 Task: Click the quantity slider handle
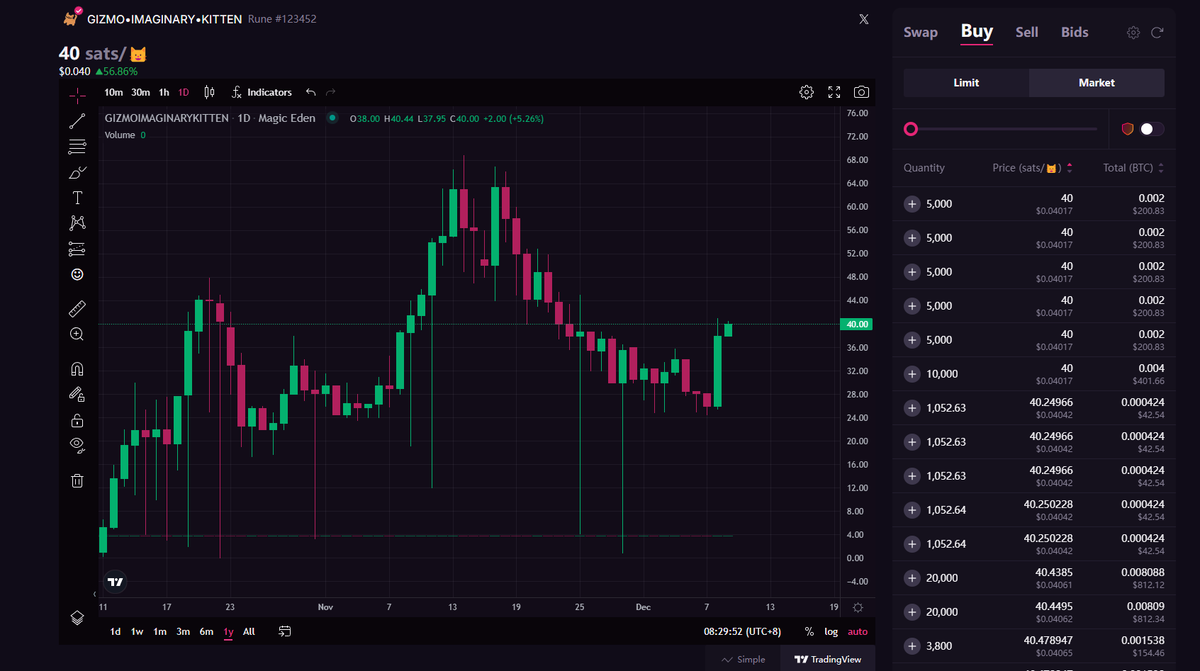(x=911, y=129)
